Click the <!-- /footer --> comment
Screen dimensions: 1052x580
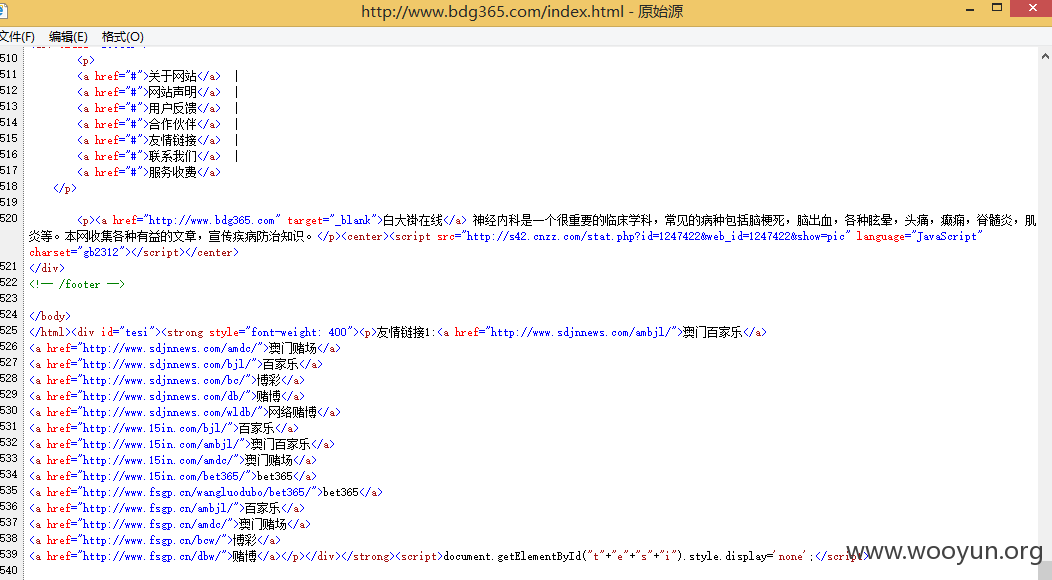click(77, 285)
